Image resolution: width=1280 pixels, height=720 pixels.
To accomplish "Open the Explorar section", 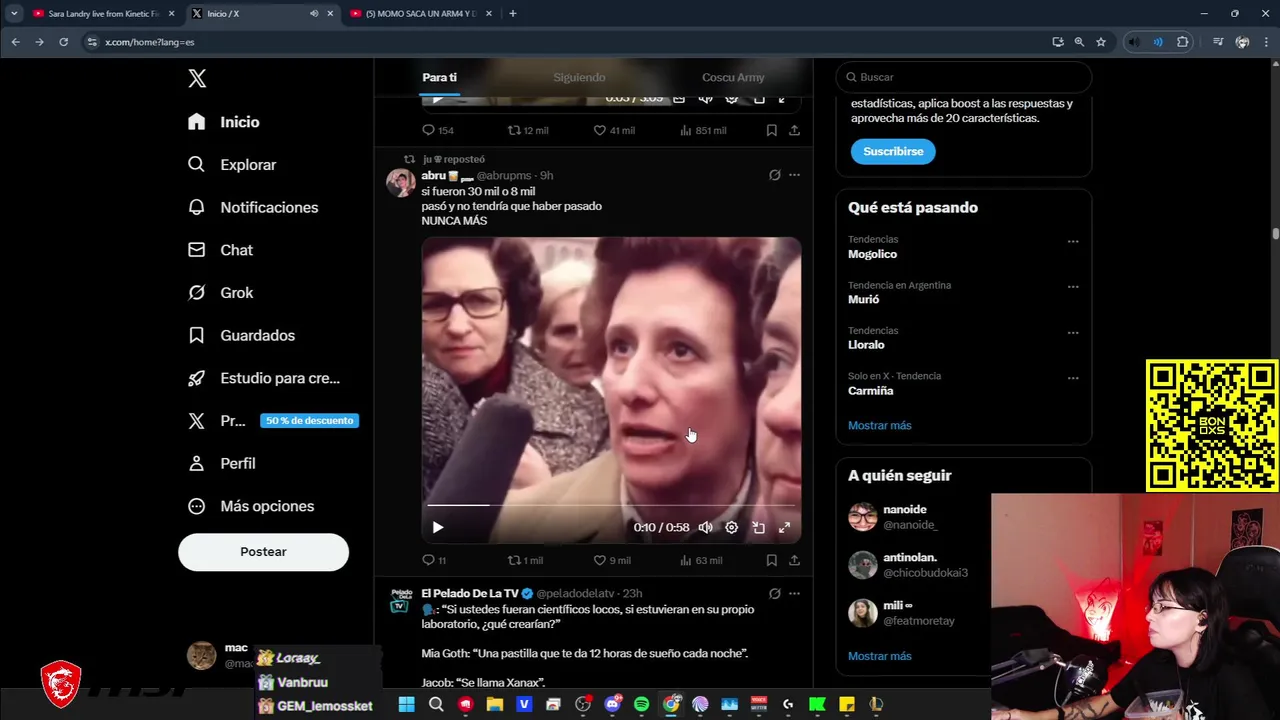I will coord(232,165).
